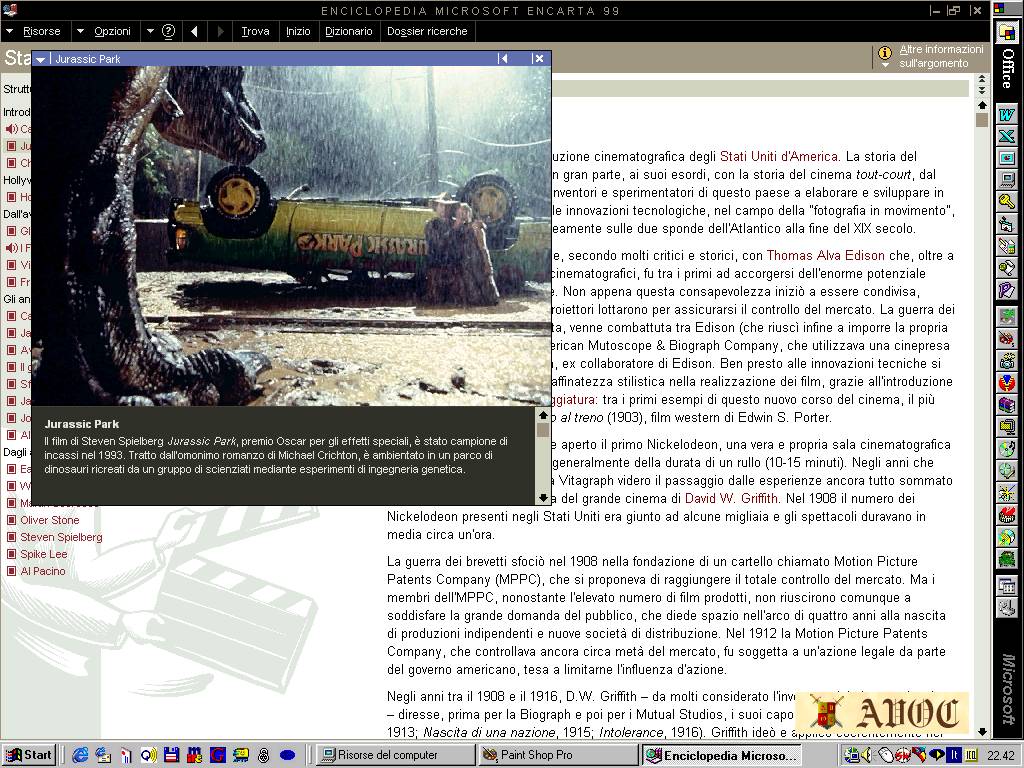Switch to Risorse del computer on the taskbar
This screenshot has height=768, width=1024.
[395, 756]
